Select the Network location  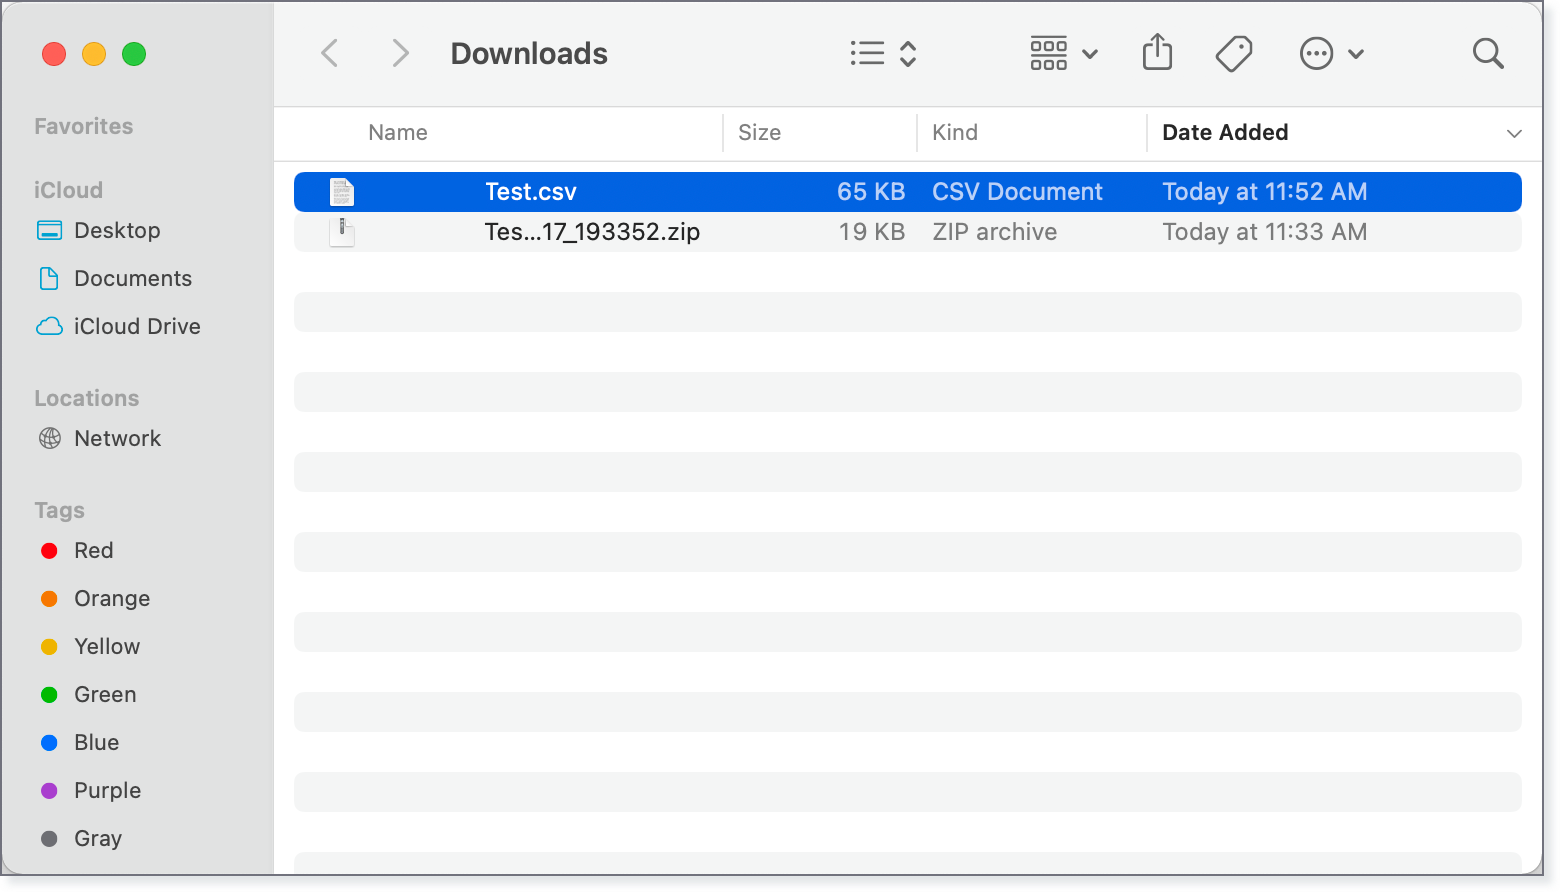click(x=117, y=439)
